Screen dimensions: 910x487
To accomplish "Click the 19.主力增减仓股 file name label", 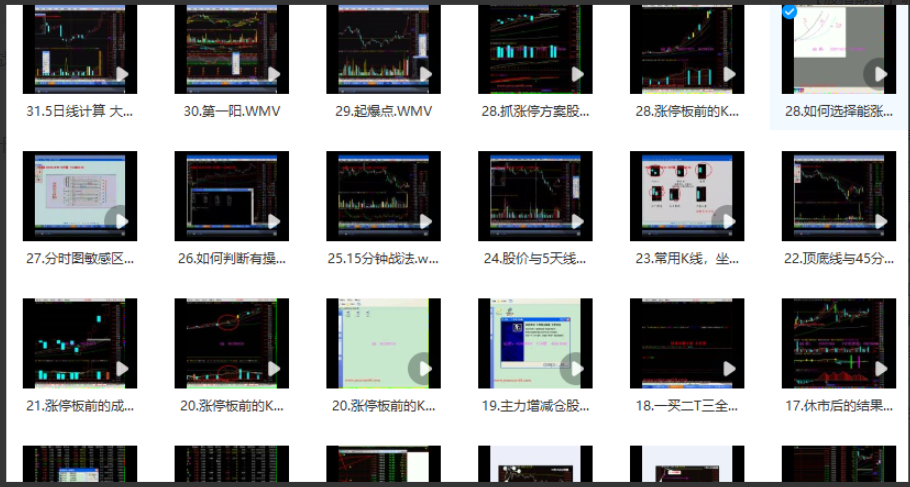I will (535, 405).
